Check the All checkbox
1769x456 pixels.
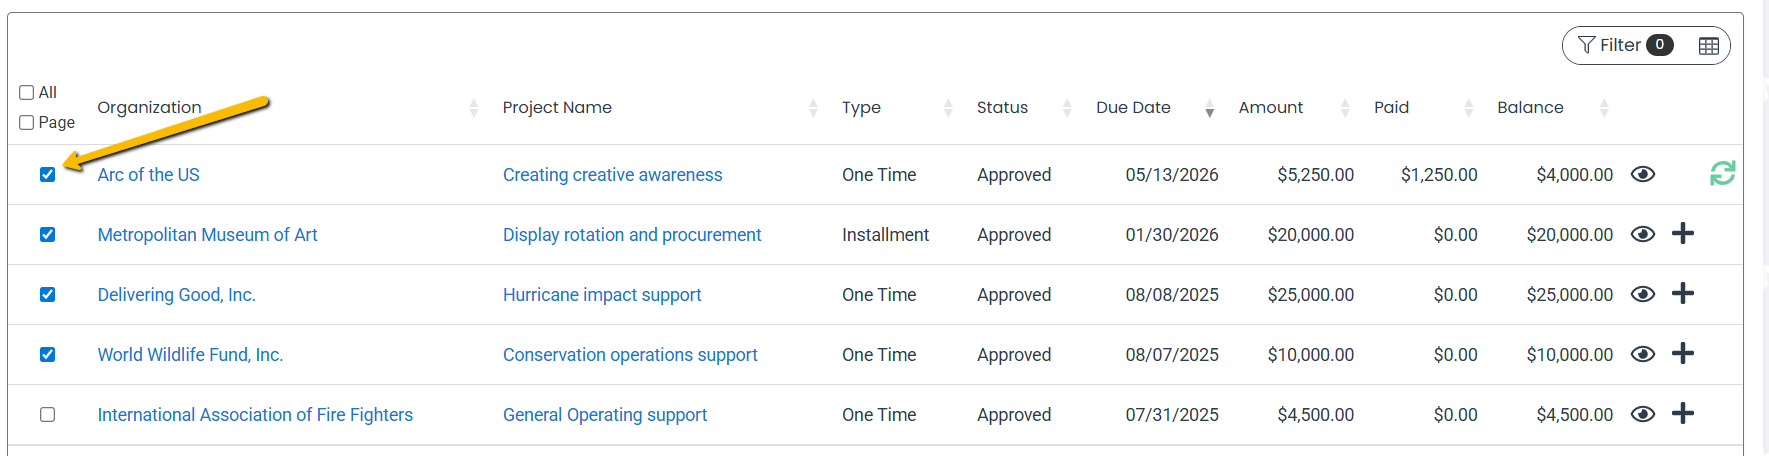click(x=27, y=92)
